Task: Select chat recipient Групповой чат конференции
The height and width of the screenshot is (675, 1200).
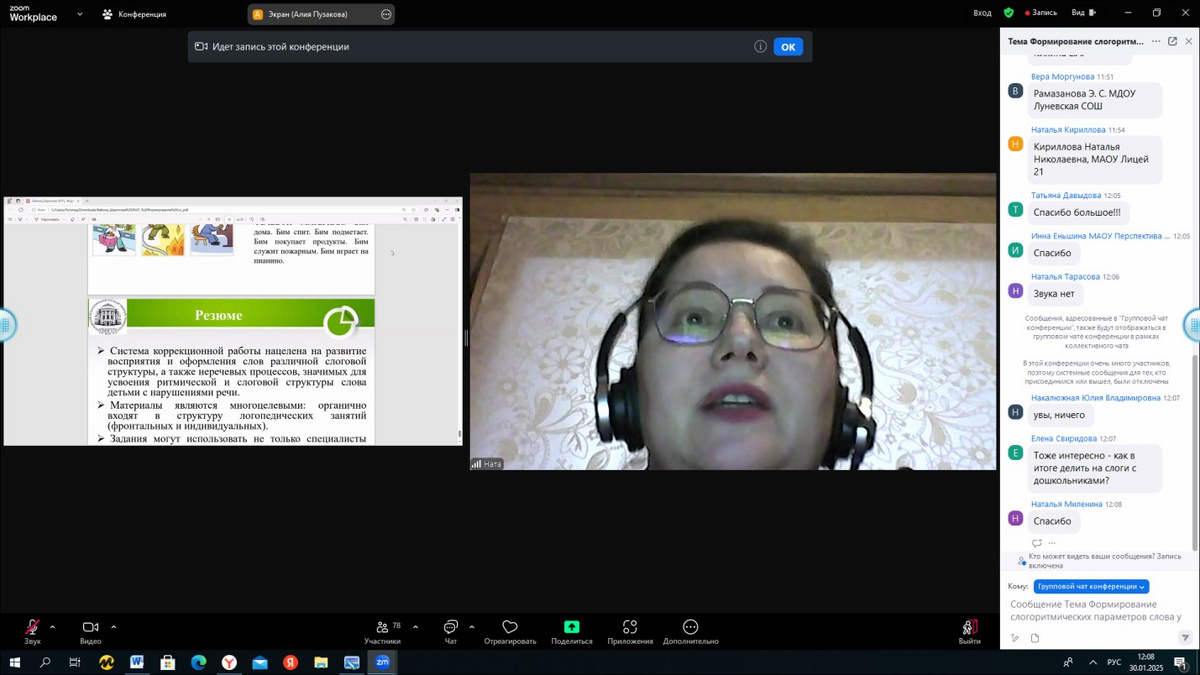Action: click(1091, 587)
